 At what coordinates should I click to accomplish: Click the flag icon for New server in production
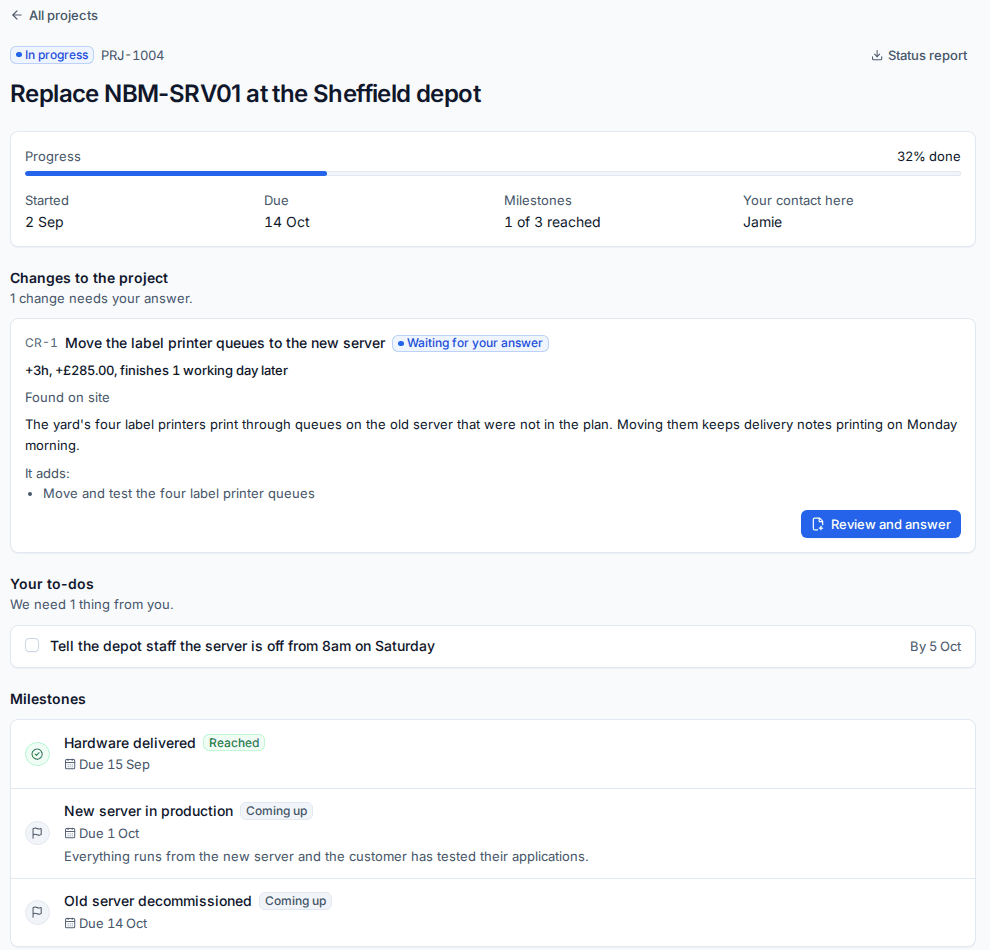click(37, 833)
